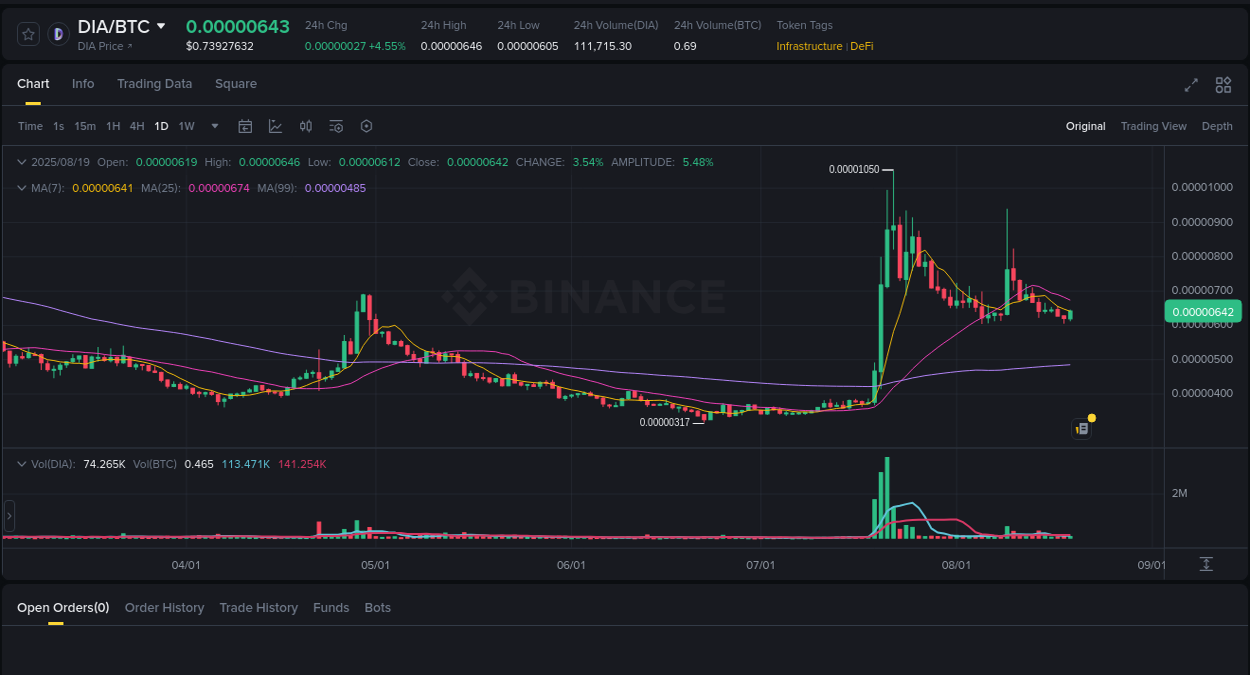Collapse the 2025/08/19 OHLC info row chevron
This screenshot has height=675, width=1250.
click(x=22, y=162)
